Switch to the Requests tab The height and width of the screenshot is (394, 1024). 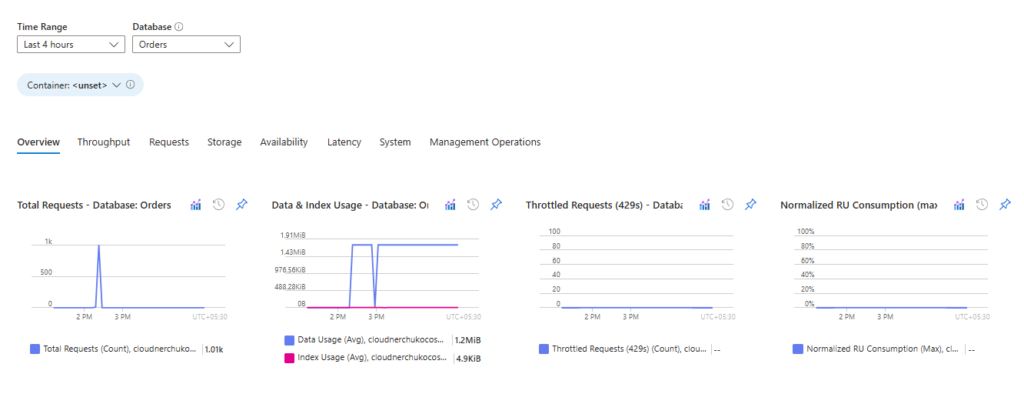click(x=169, y=142)
